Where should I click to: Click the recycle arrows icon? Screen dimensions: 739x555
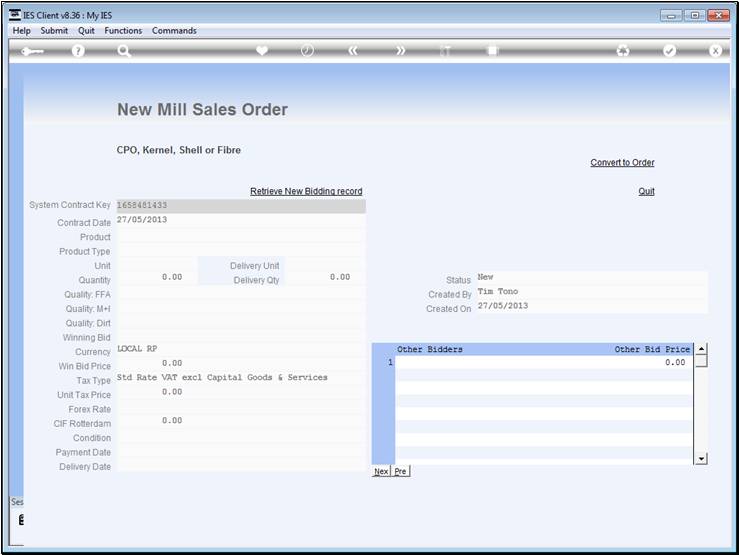pos(623,51)
